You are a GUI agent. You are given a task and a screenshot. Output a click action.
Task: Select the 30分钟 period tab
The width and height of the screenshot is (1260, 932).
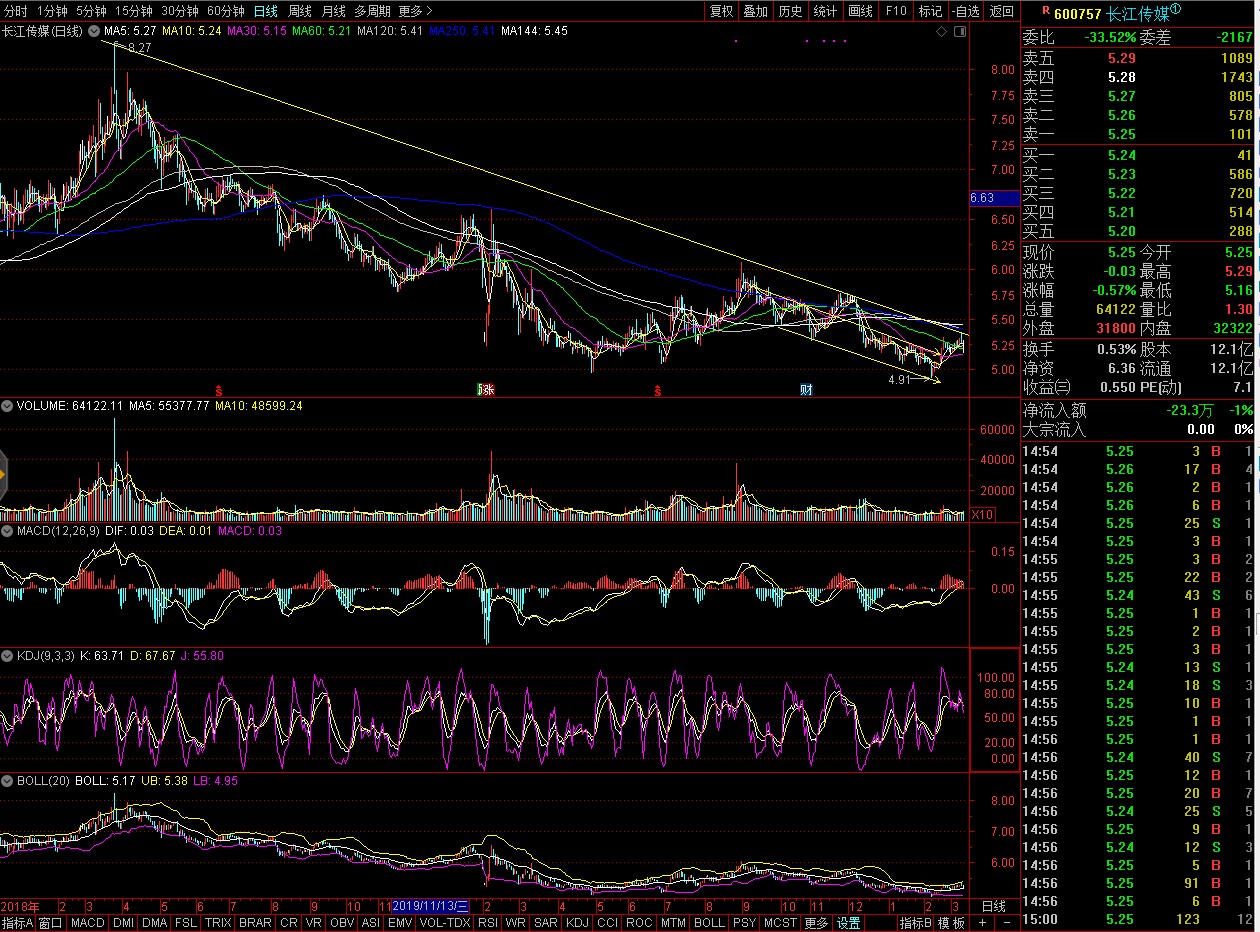pos(180,11)
